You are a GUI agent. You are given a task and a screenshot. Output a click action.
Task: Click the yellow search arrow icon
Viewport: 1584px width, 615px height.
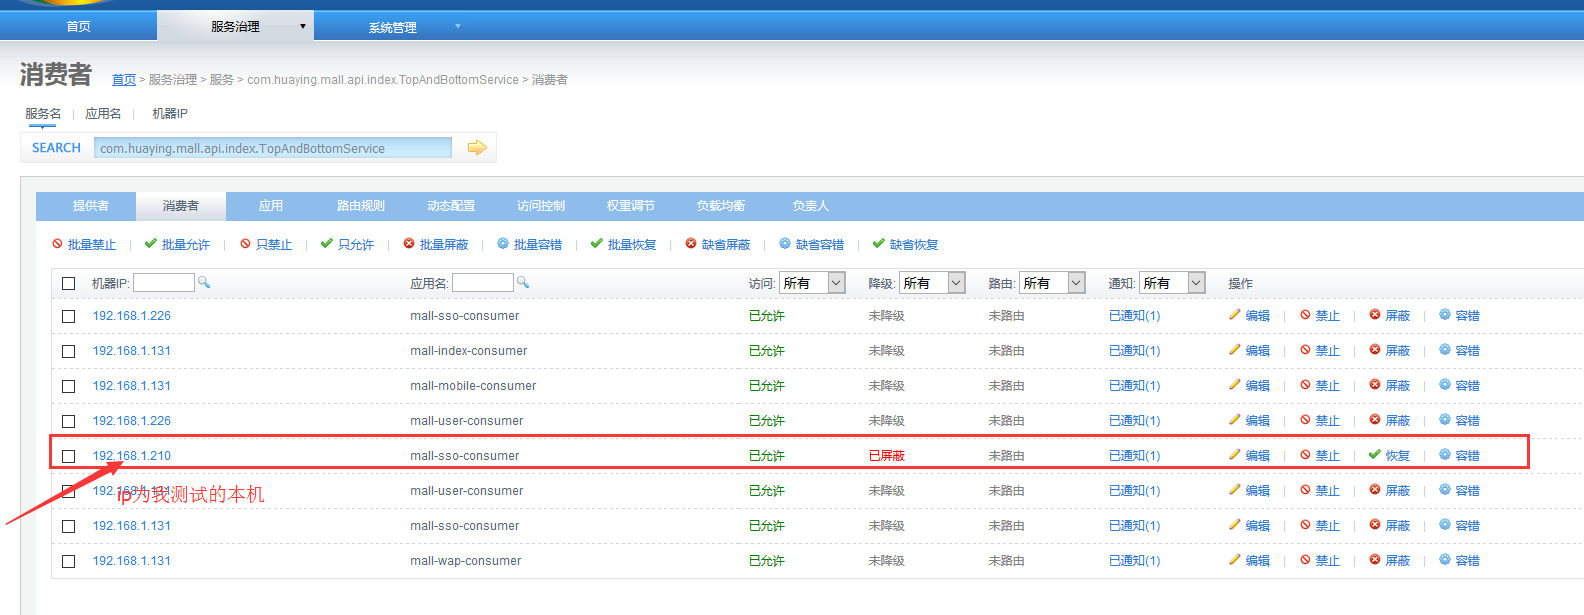coord(477,148)
